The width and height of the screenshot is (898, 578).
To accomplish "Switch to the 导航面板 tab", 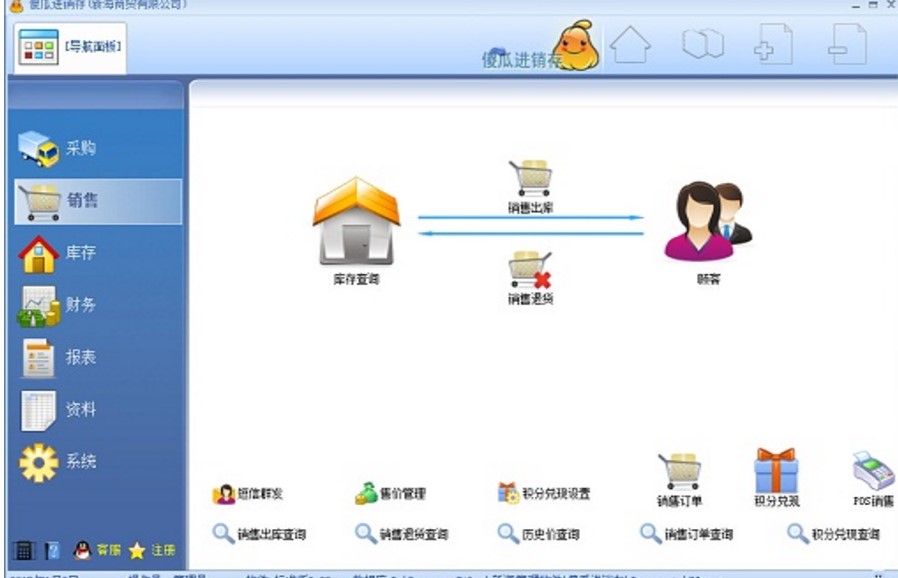I will pyautogui.click(x=70, y=47).
